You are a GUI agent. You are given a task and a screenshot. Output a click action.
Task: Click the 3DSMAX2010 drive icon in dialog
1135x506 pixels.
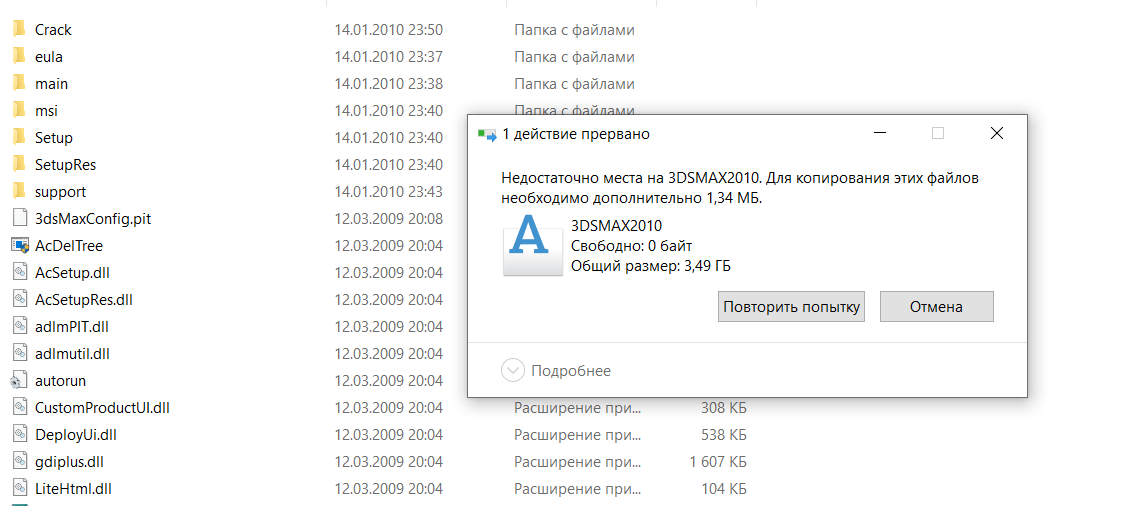tap(529, 247)
